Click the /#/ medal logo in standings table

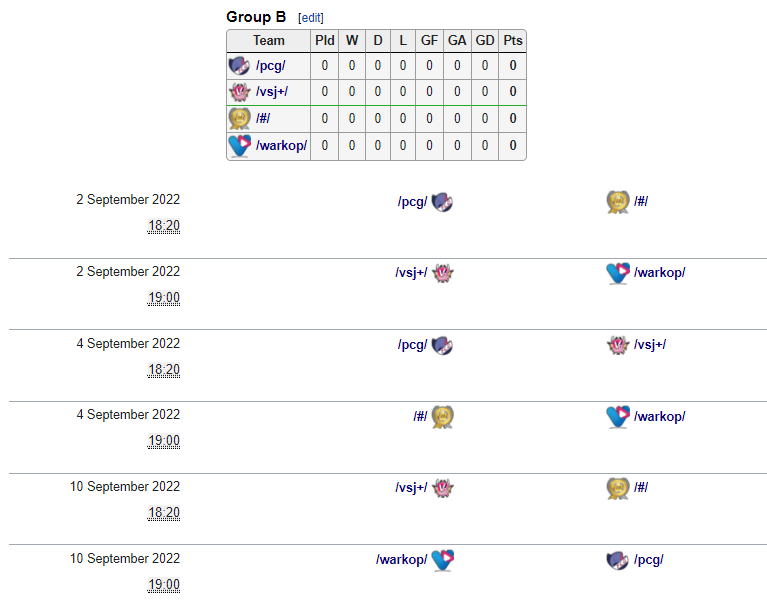pos(239,119)
